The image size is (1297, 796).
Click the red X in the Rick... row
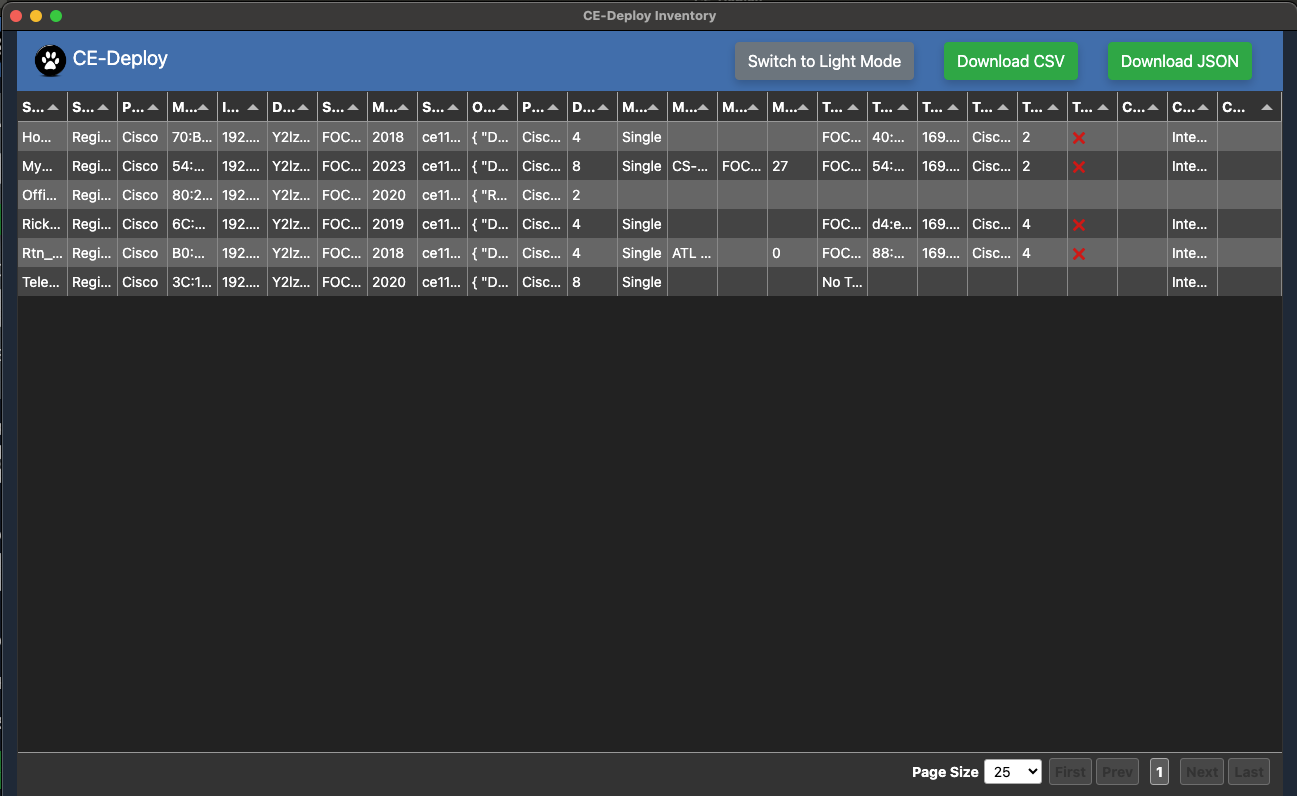tap(1079, 225)
